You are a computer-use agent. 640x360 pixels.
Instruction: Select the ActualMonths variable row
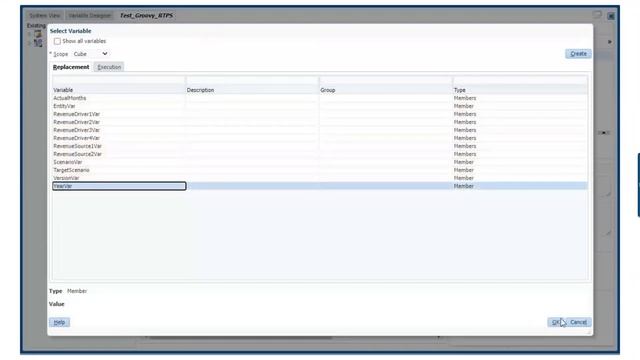pos(320,98)
